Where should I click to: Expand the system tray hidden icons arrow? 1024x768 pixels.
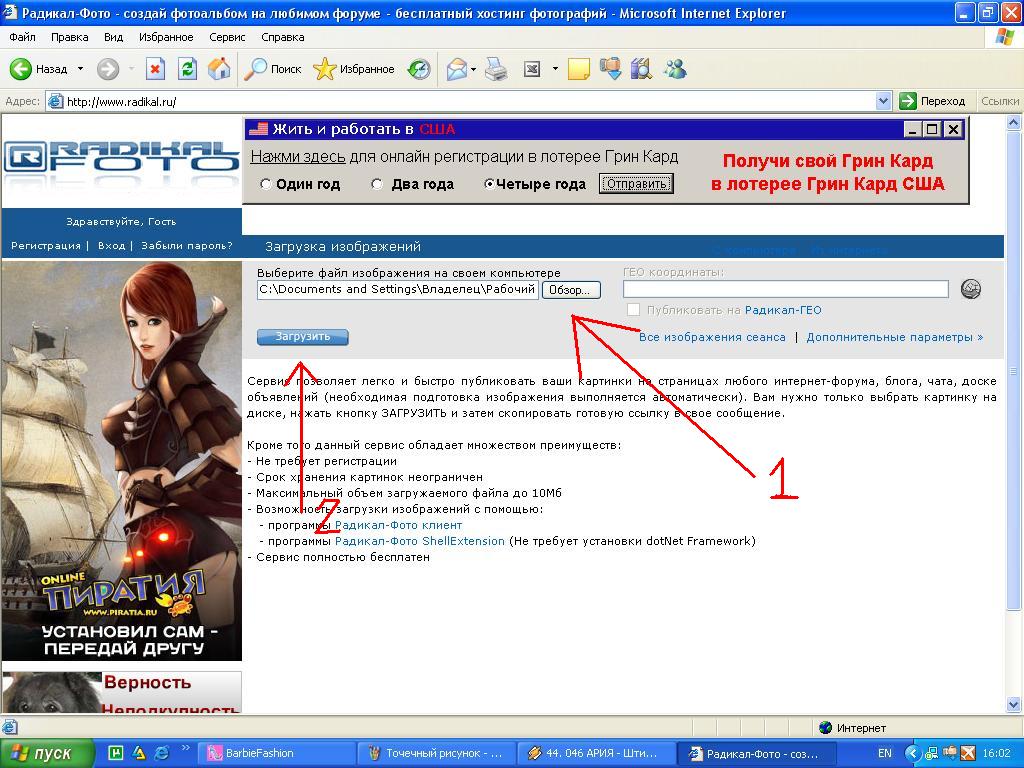pyautogui.click(x=914, y=753)
